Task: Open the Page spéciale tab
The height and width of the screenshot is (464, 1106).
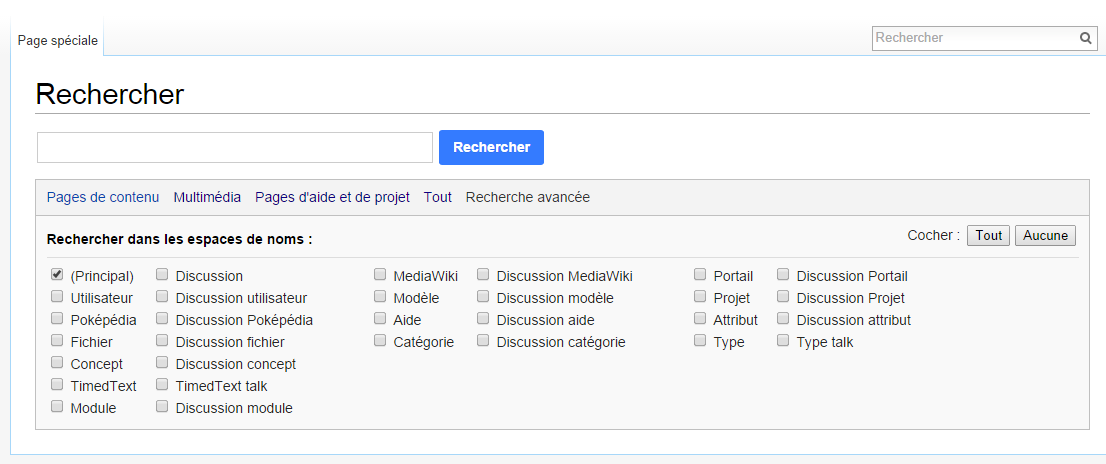Action: pyautogui.click(x=58, y=40)
